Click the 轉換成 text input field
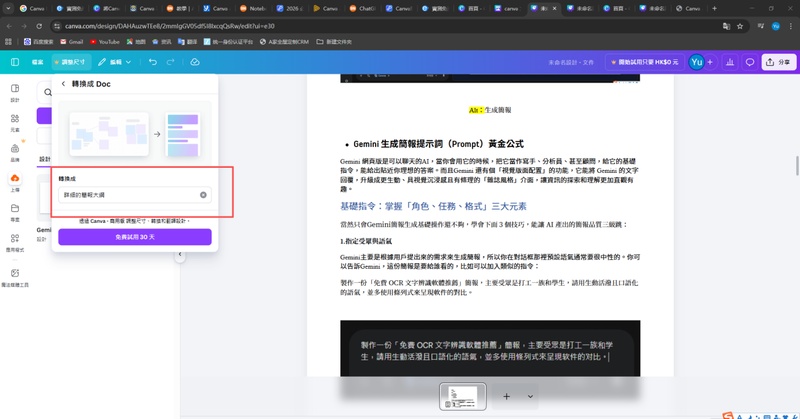 click(x=135, y=195)
